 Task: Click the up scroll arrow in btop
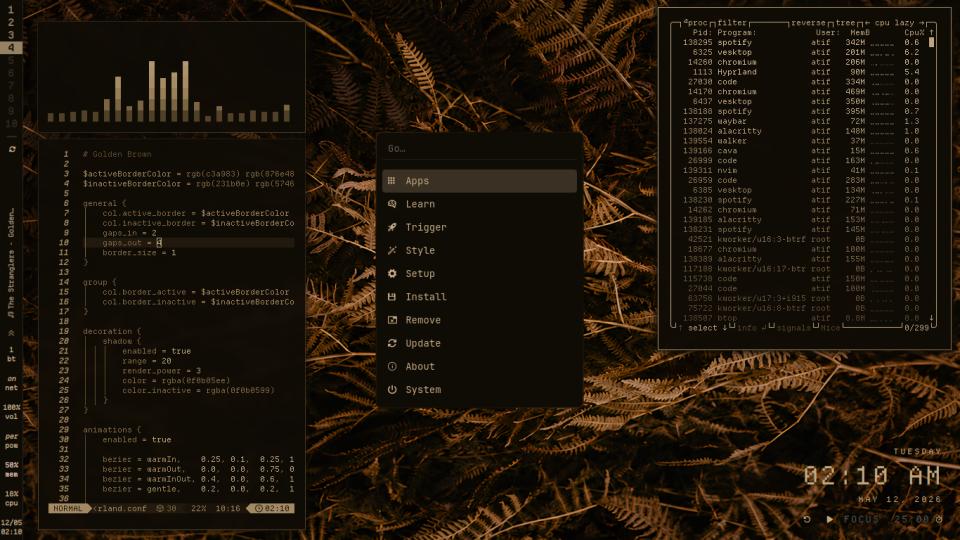point(931,32)
